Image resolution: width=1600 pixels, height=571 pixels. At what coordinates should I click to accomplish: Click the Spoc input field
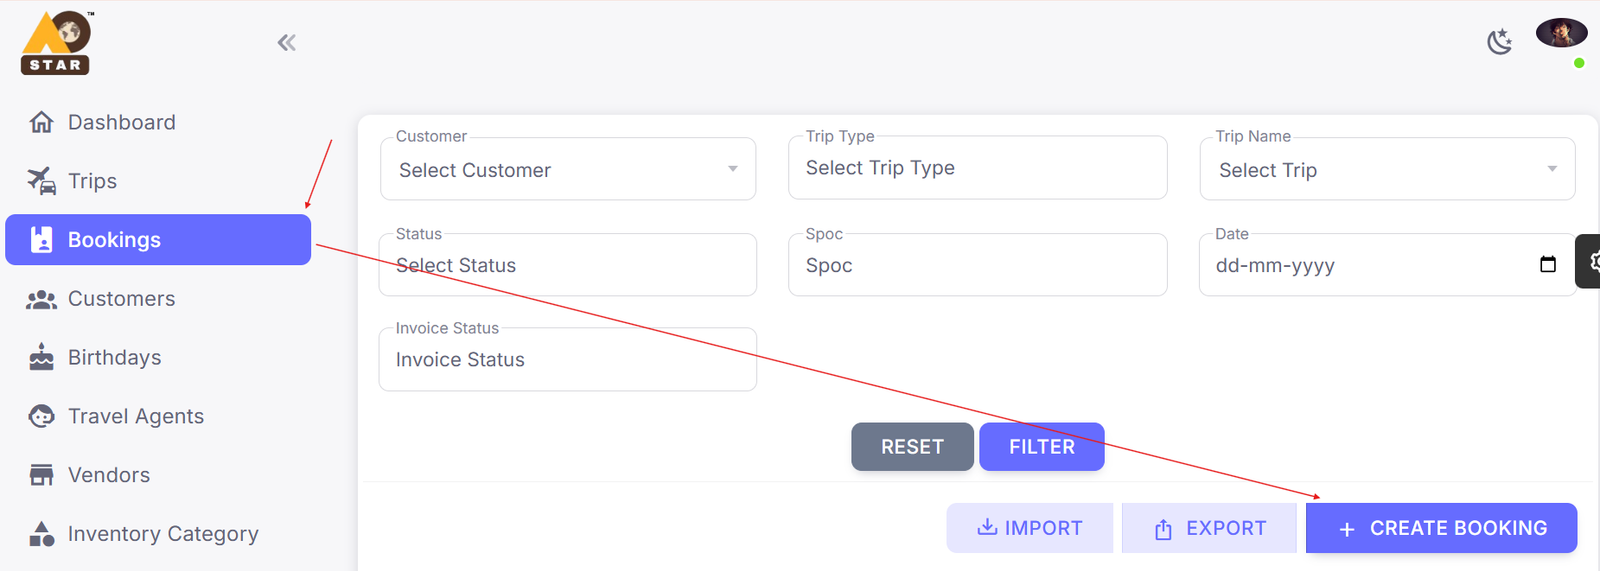coord(977,265)
